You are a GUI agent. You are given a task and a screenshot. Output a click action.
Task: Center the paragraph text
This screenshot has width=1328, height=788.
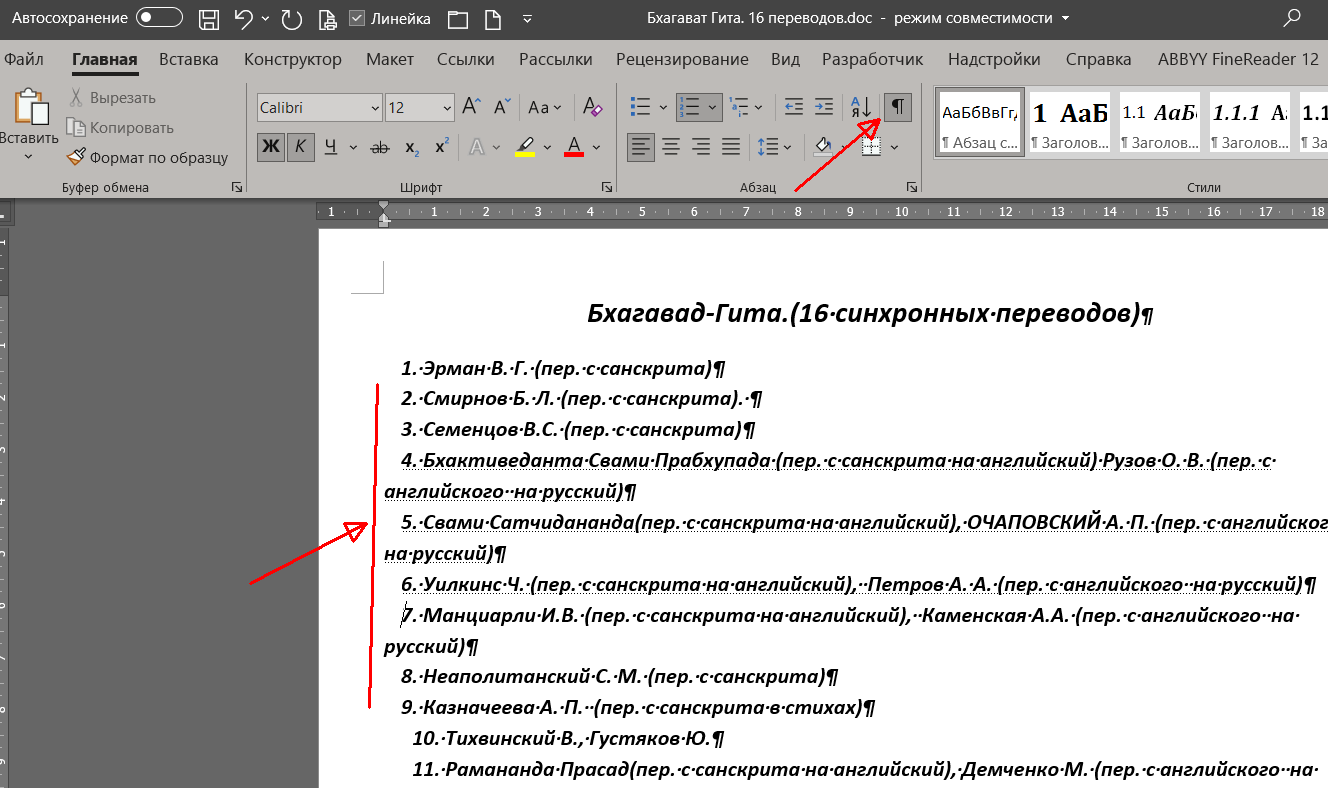(671, 147)
